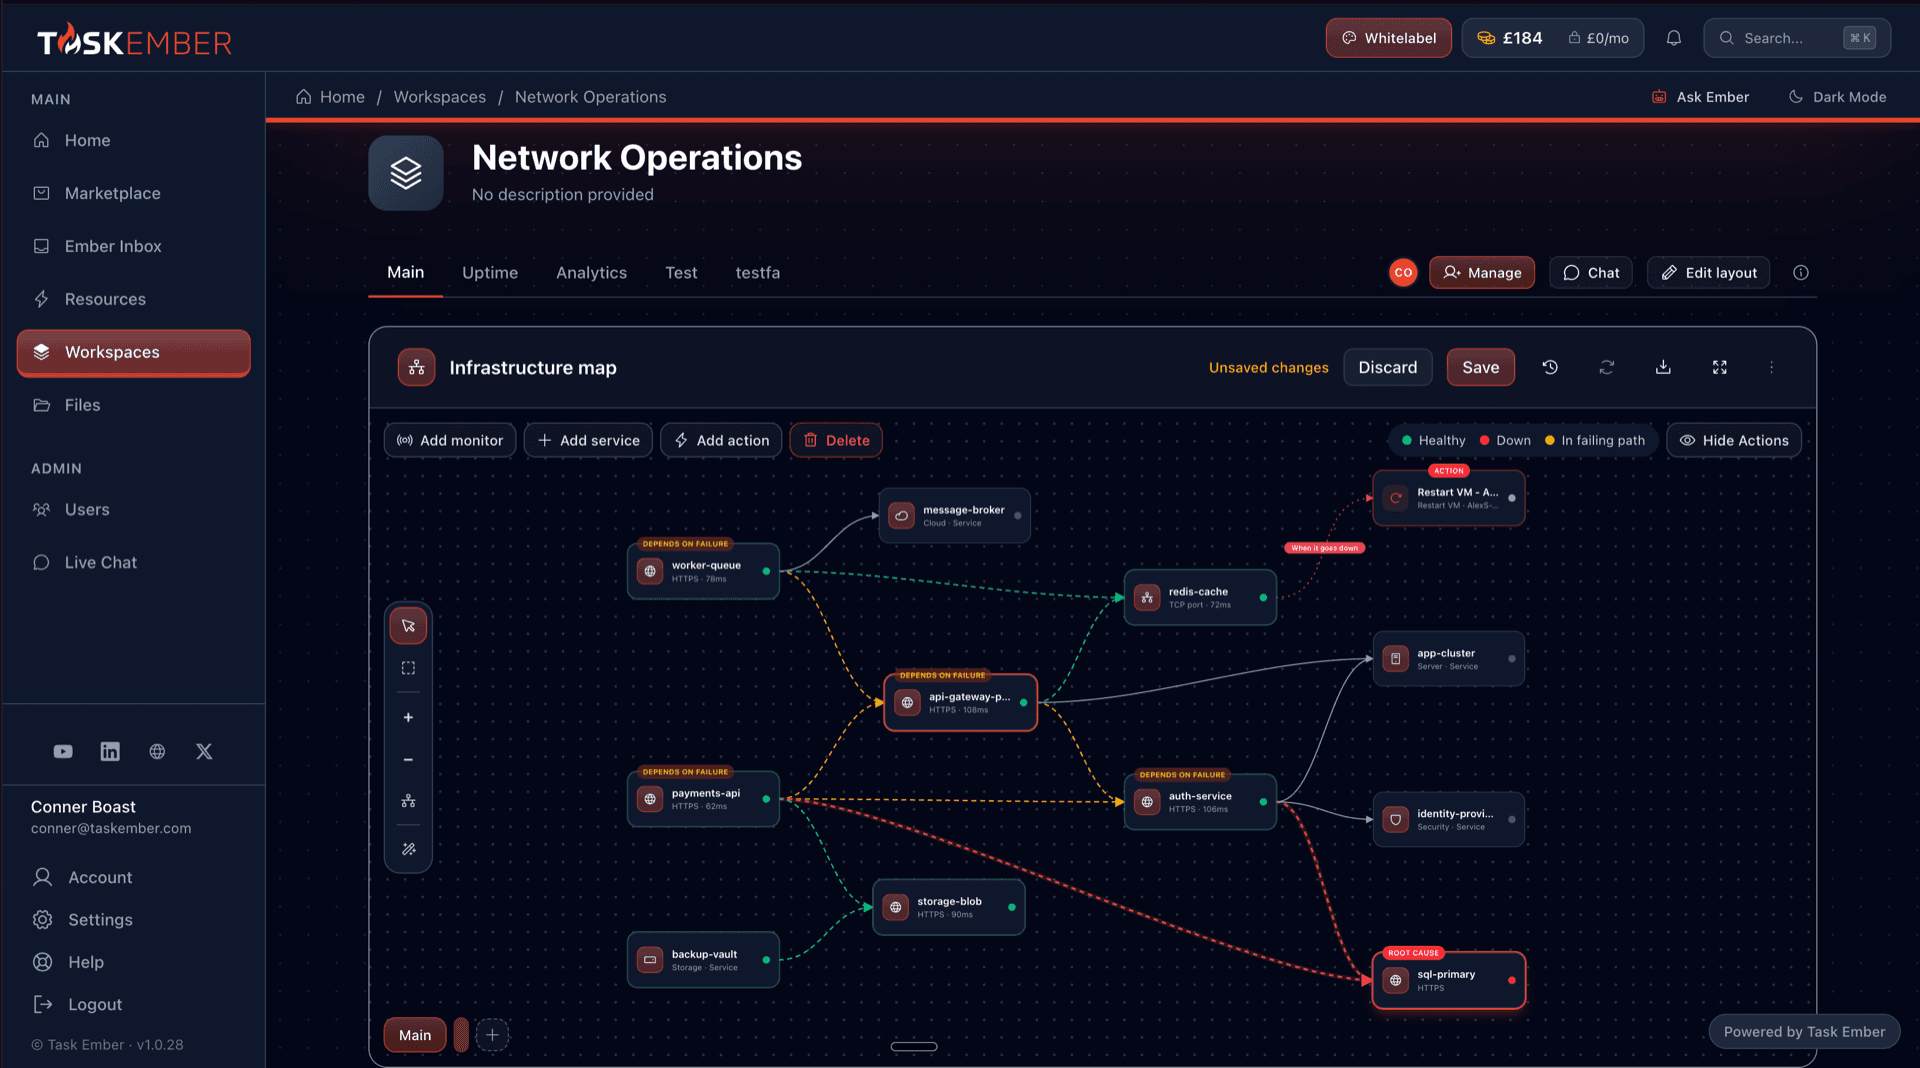Open Marketplace in the sidebar
This screenshot has height=1068, width=1920.
coord(133,193)
